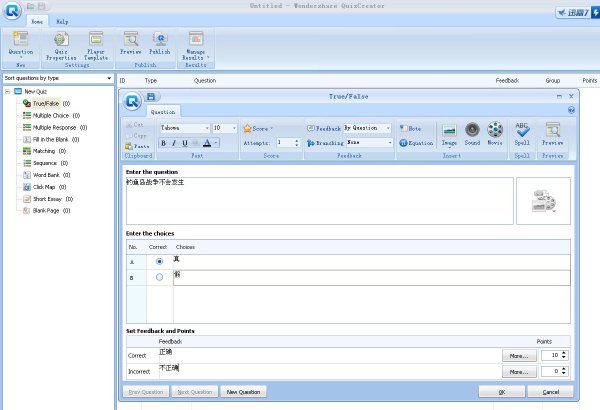Click More for Incorrect feedback

point(519,372)
